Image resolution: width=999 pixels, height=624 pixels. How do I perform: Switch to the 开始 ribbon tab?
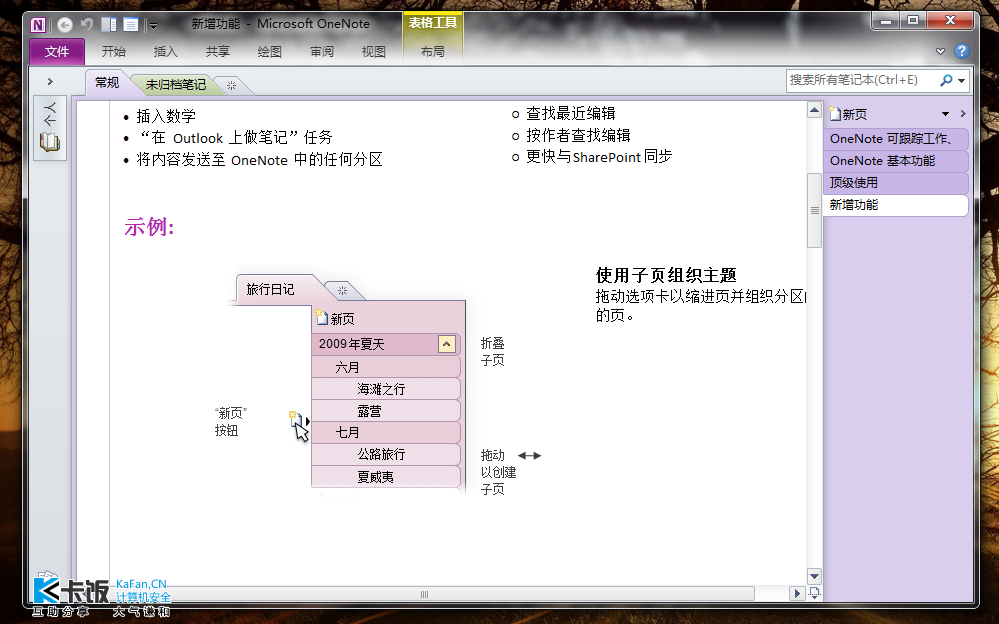[x=113, y=52]
